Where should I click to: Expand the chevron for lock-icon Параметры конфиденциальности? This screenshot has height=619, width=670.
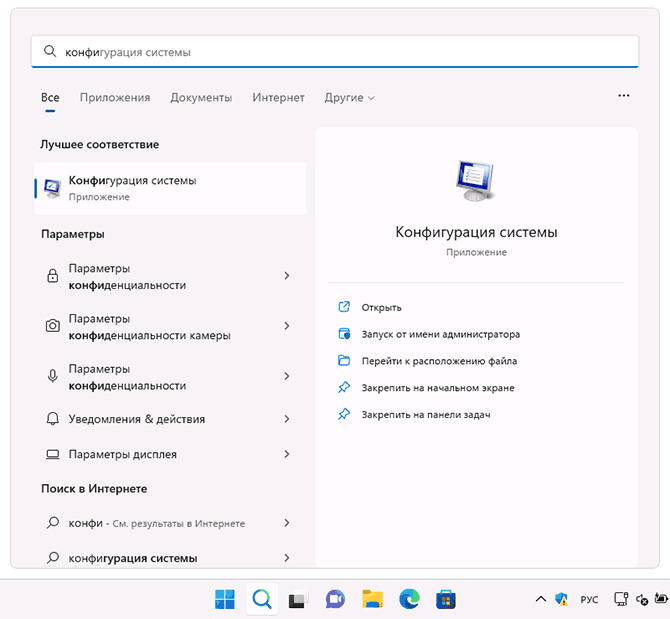click(x=287, y=276)
